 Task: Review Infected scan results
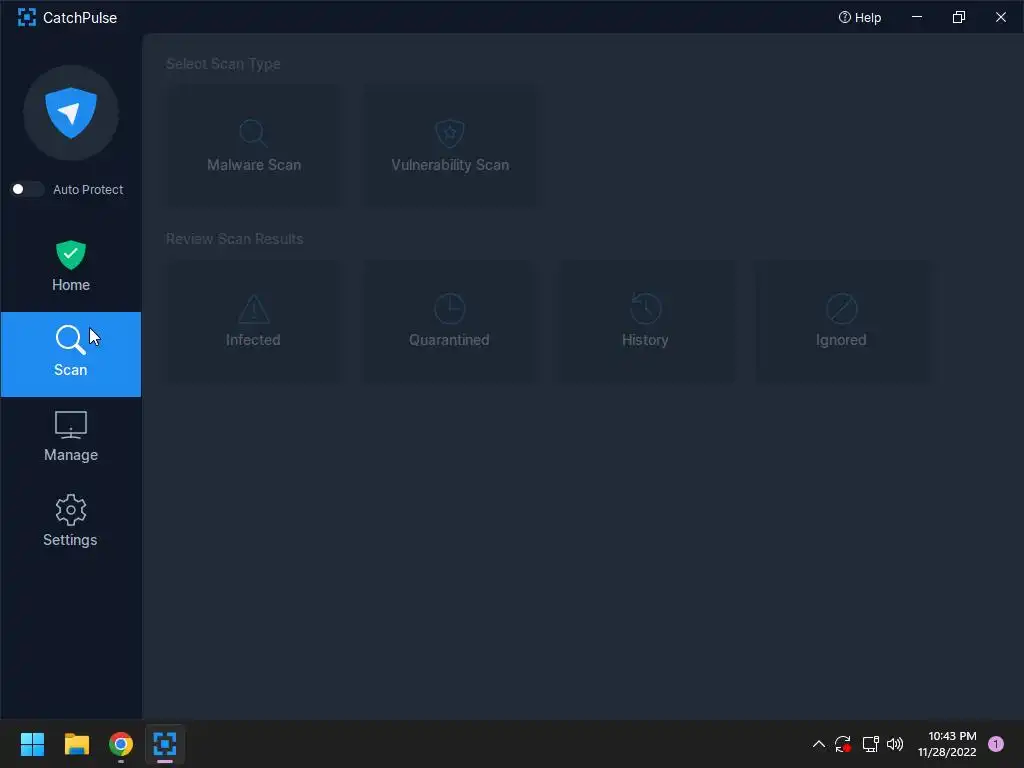click(x=253, y=321)
